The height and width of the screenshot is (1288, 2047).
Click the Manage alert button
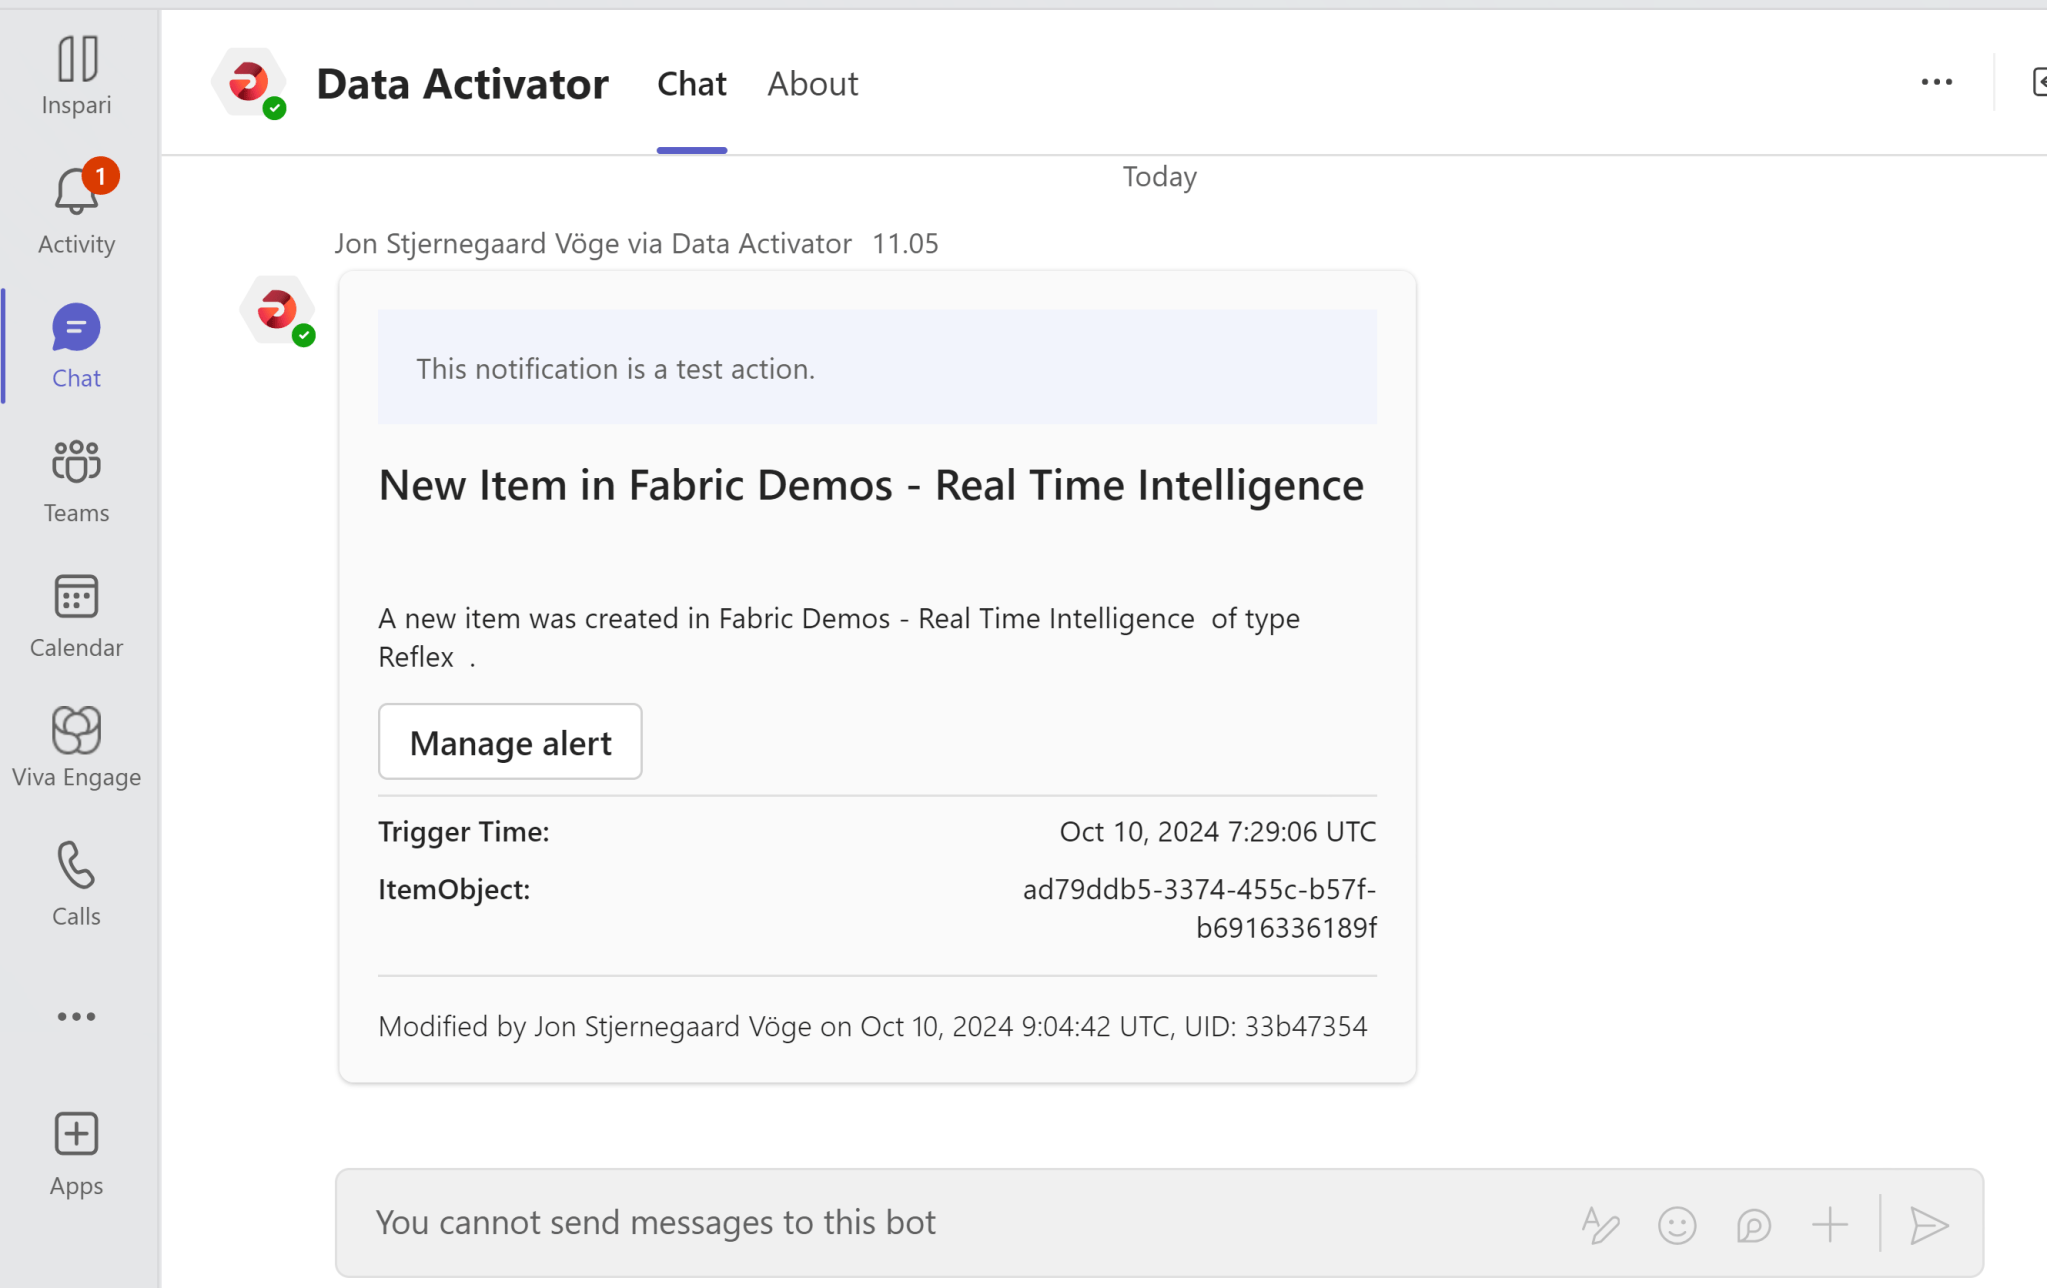[x=509, y=741]
